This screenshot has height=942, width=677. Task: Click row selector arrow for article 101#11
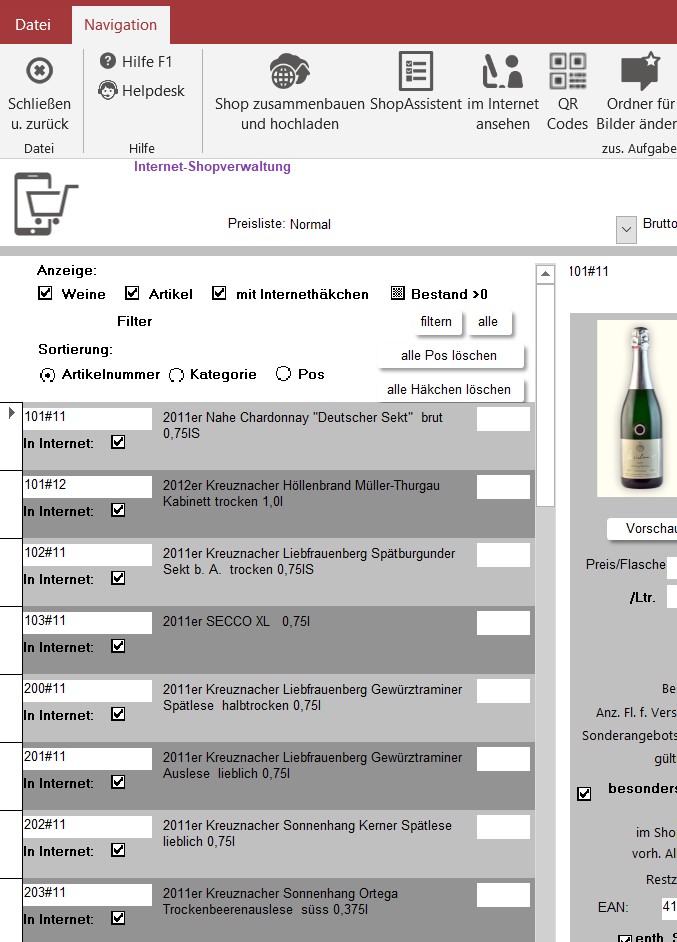[11, 413]
